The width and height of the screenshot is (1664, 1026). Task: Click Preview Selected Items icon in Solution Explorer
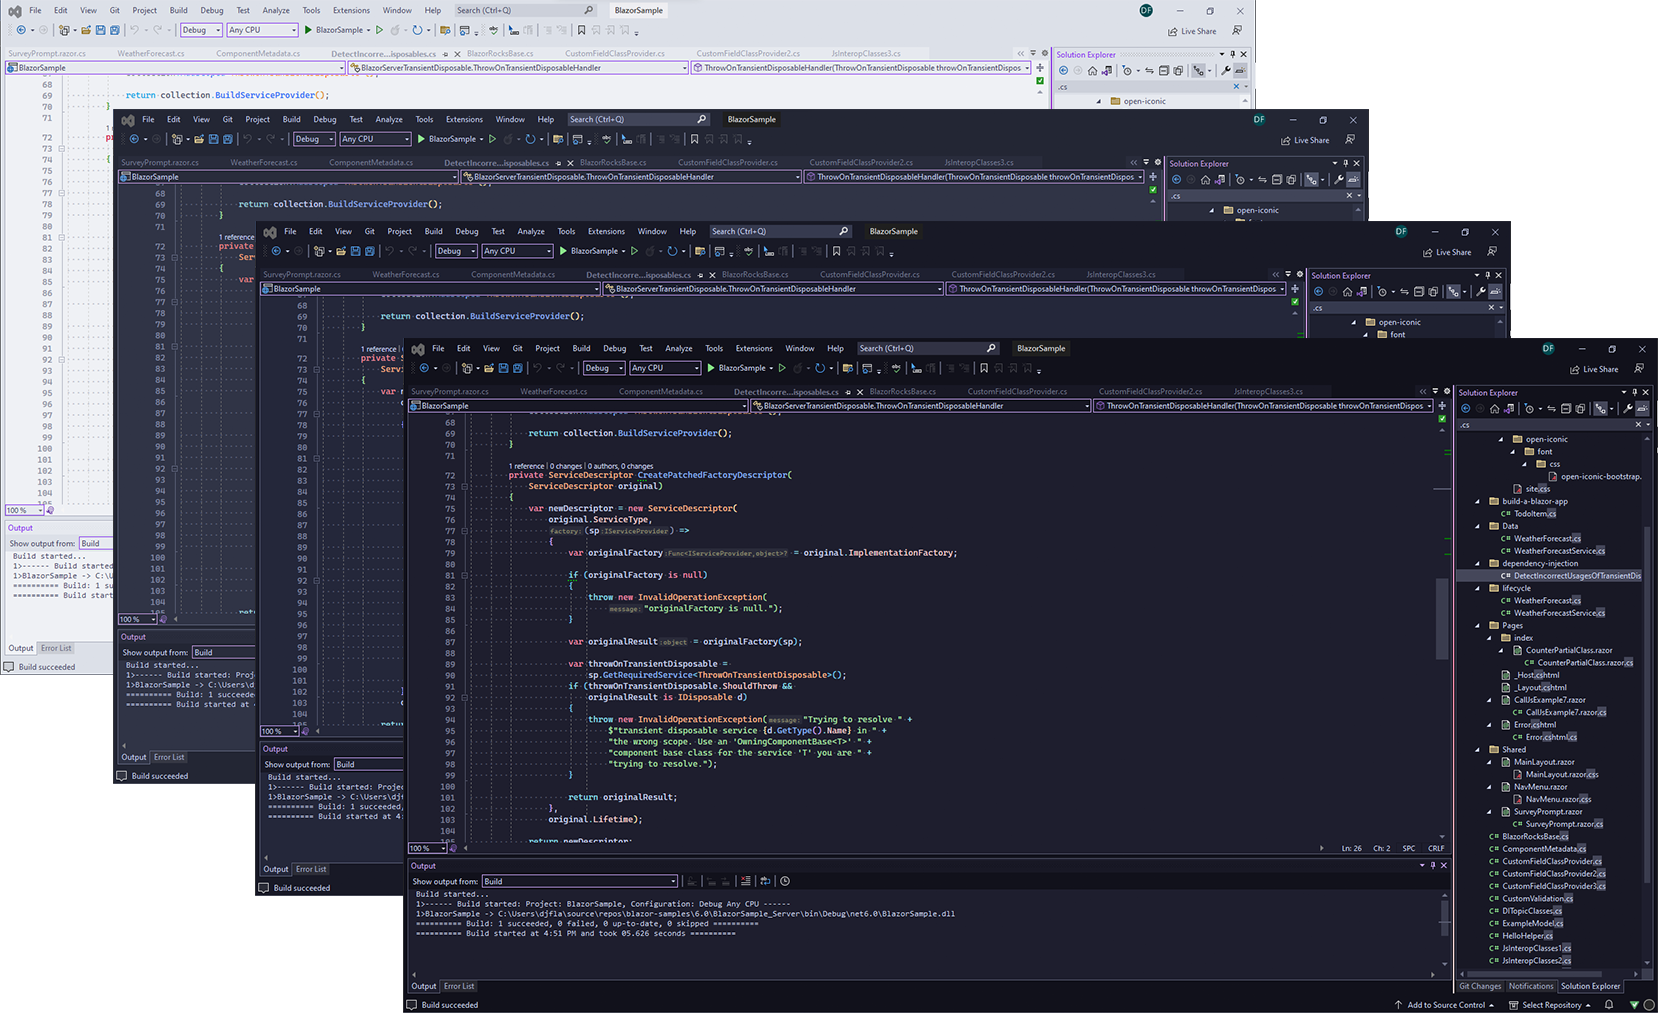click(1642, 408)
